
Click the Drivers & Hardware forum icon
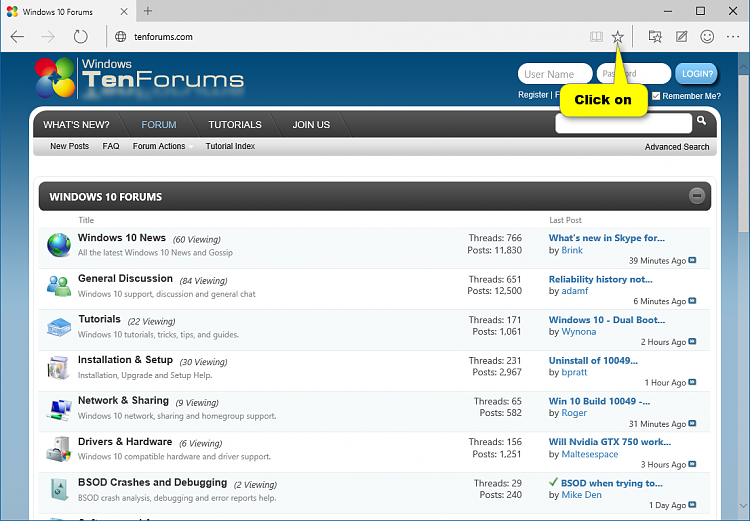point(59,449)
